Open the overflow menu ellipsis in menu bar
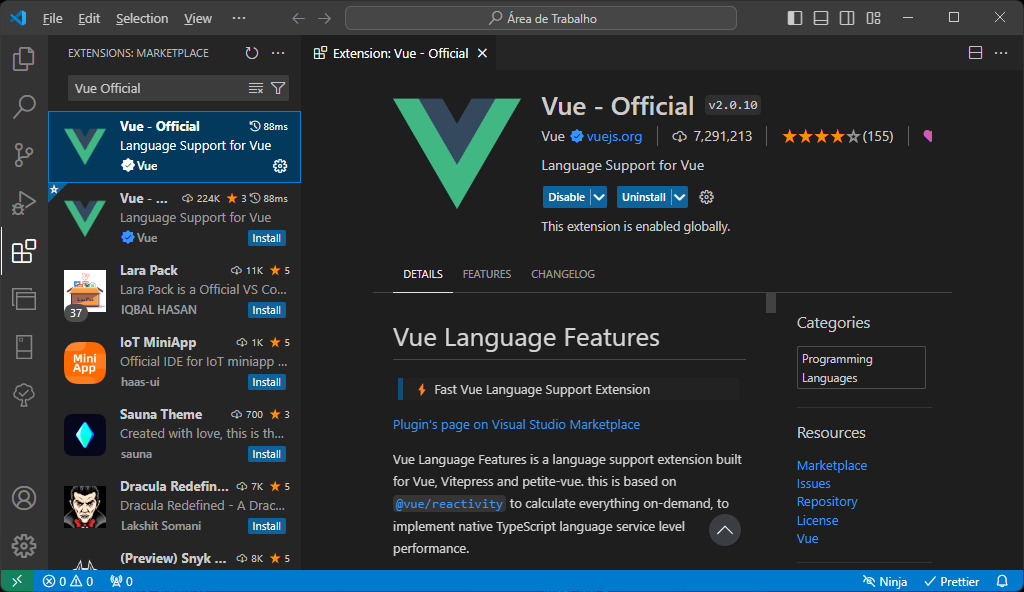1024x592 pixels. coord(239,18)
